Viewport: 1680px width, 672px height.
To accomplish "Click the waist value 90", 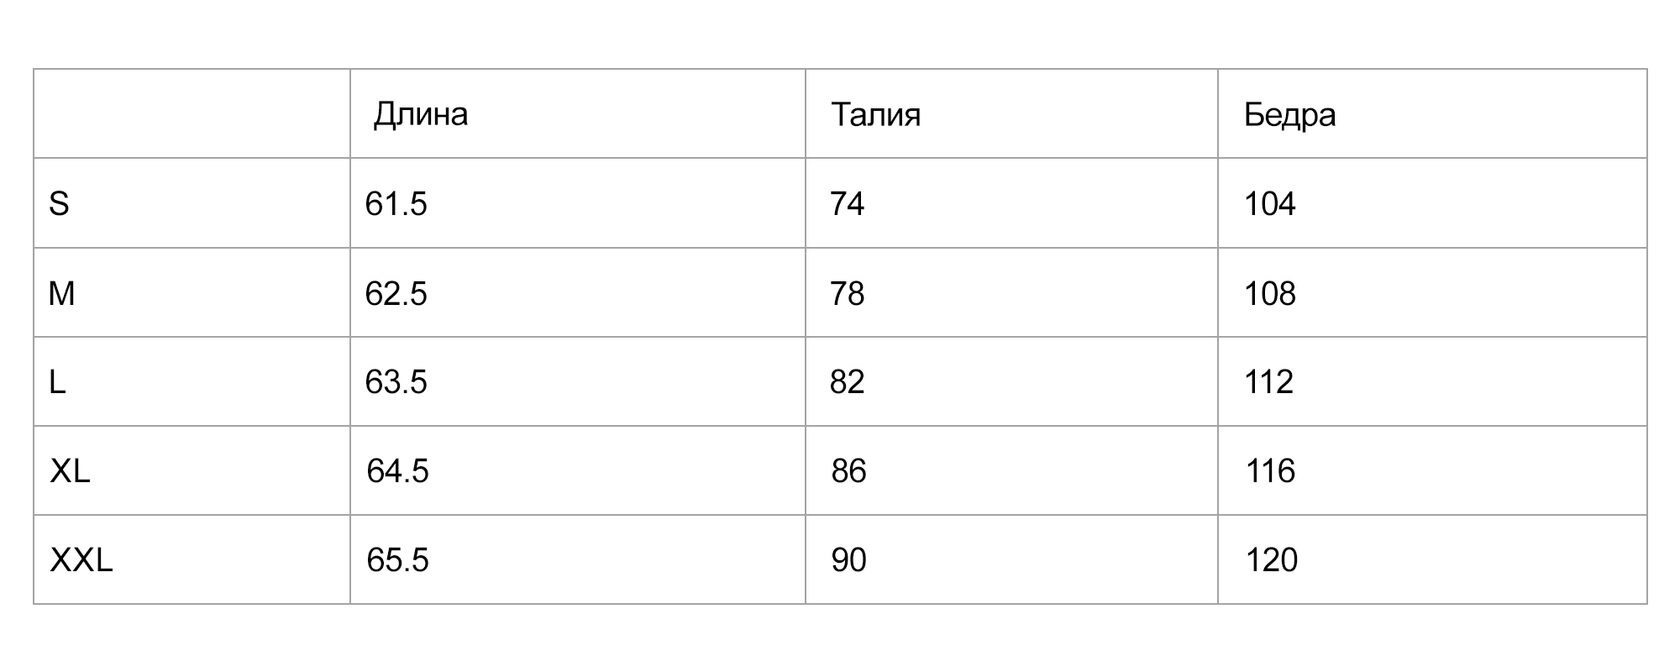I will pos(849,560).
